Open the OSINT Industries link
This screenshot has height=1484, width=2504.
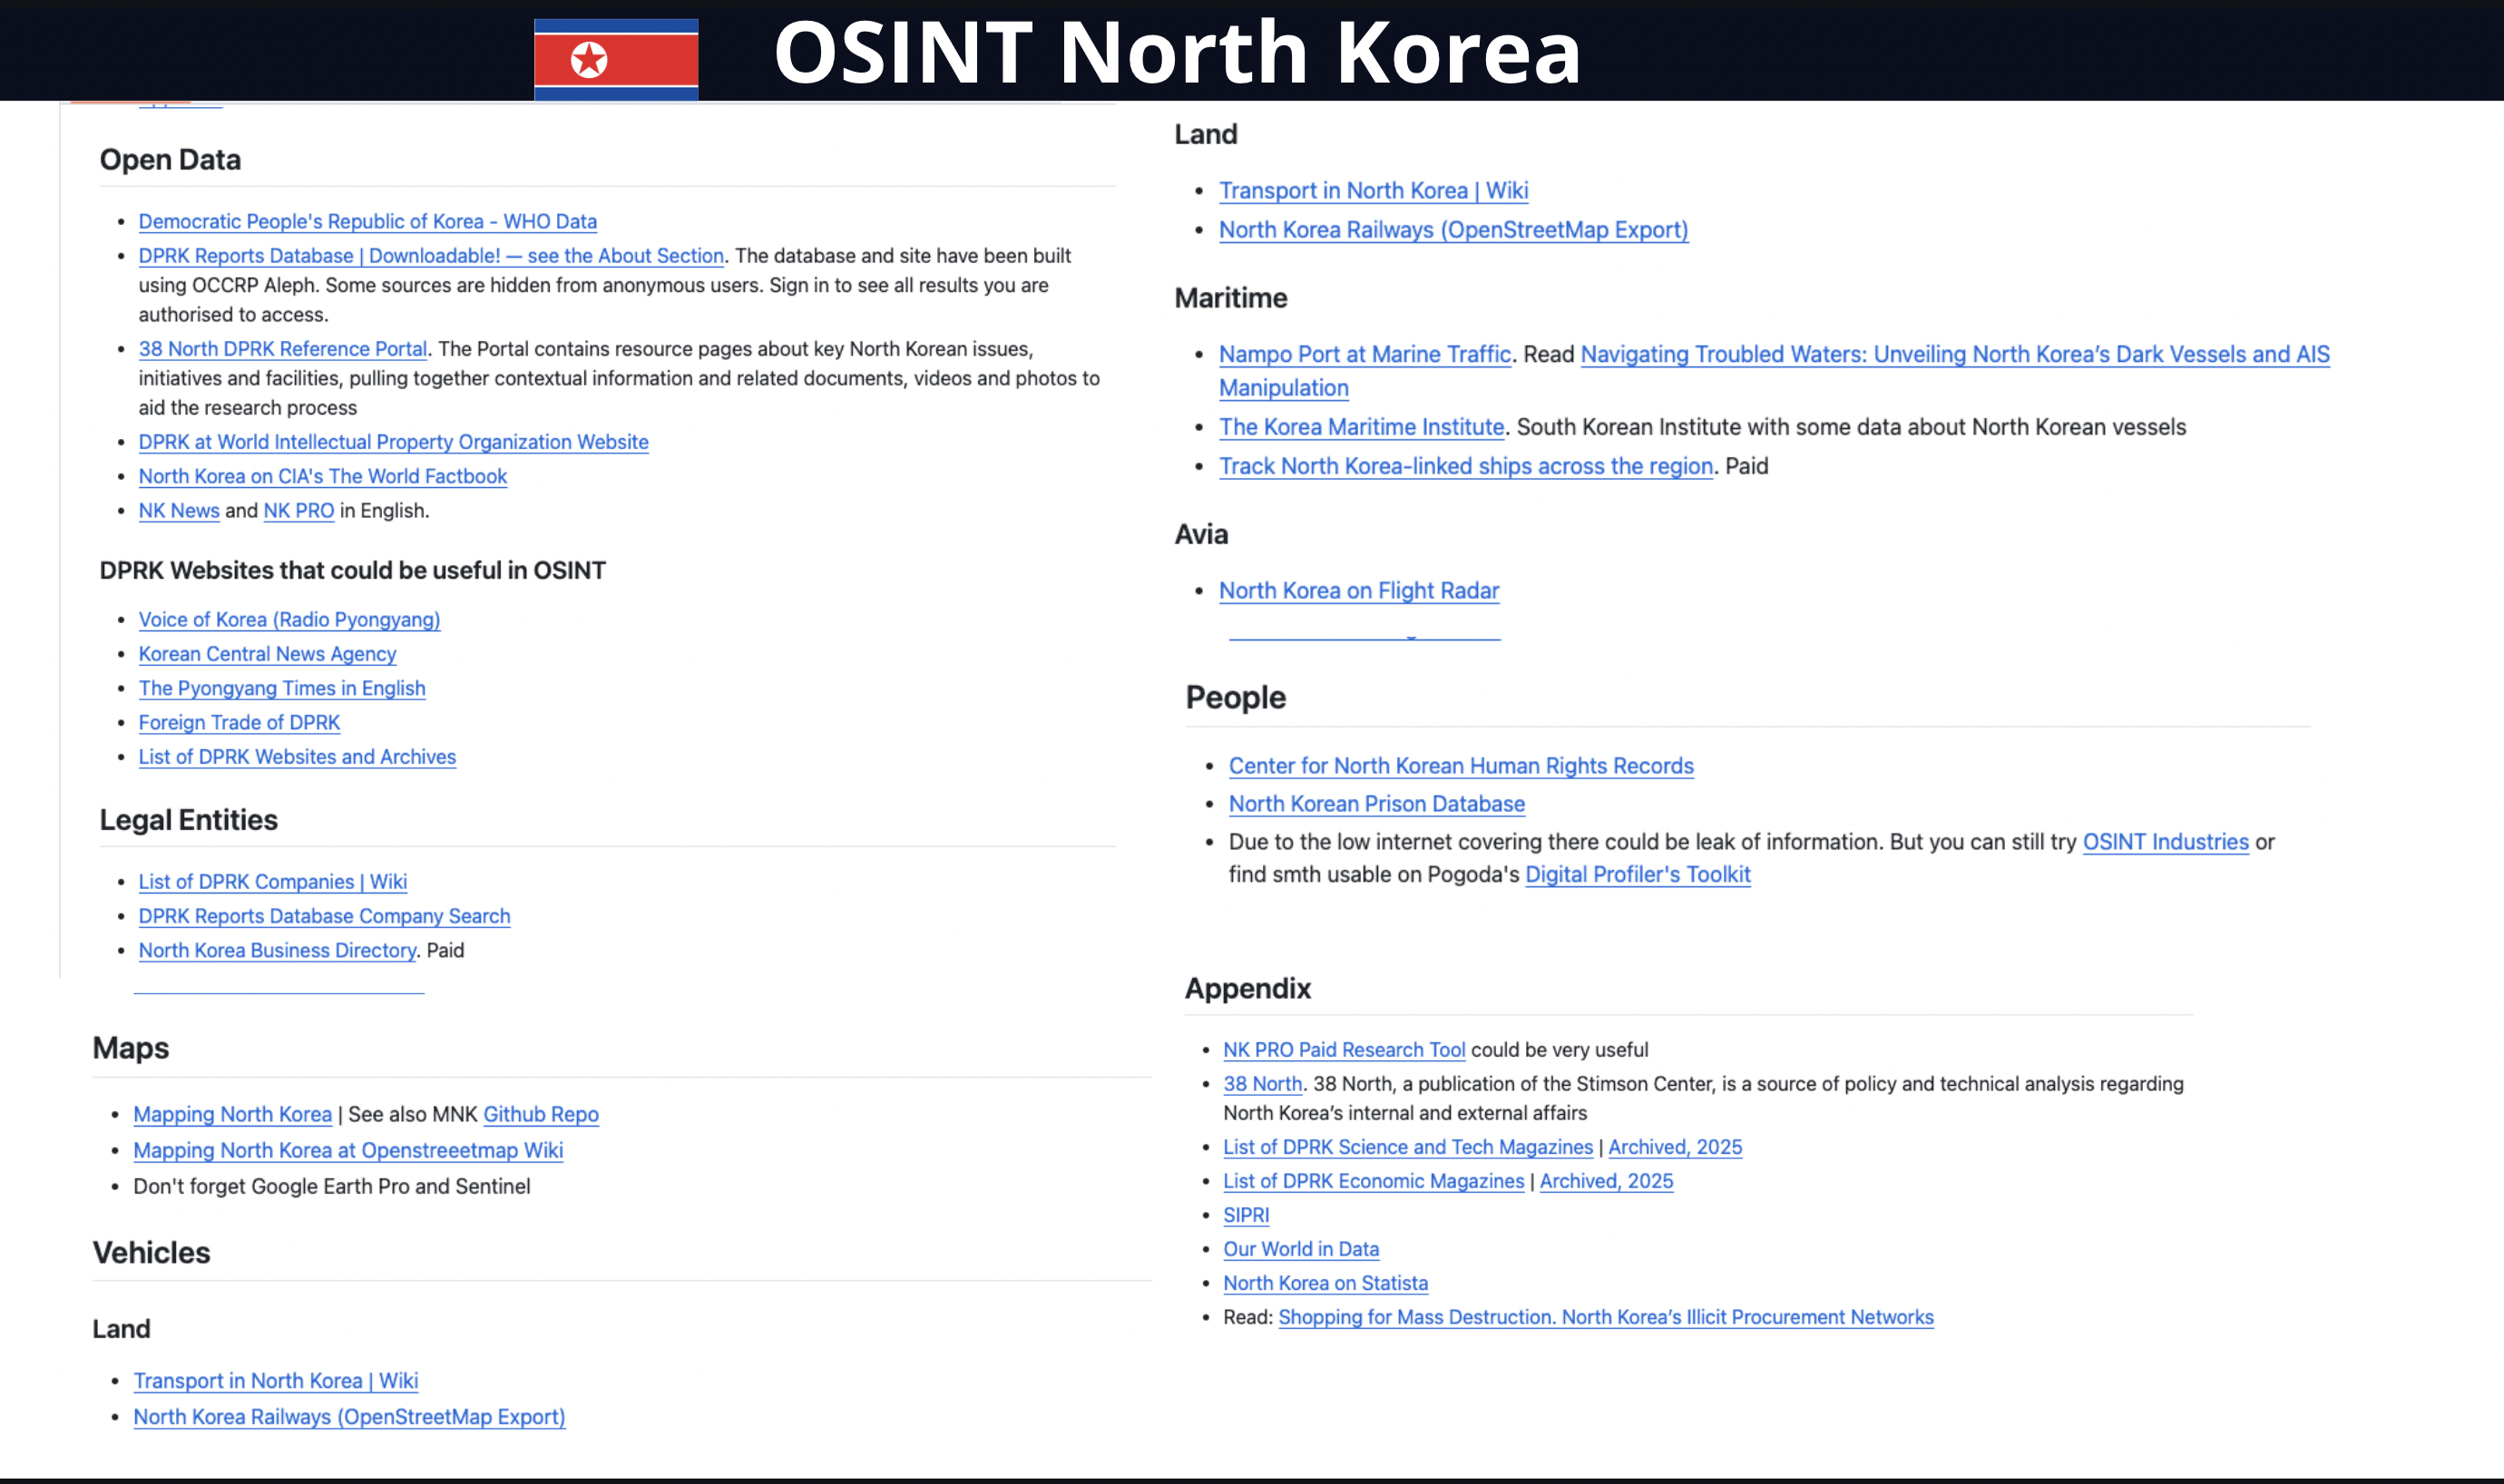(x=2165, y=841)
